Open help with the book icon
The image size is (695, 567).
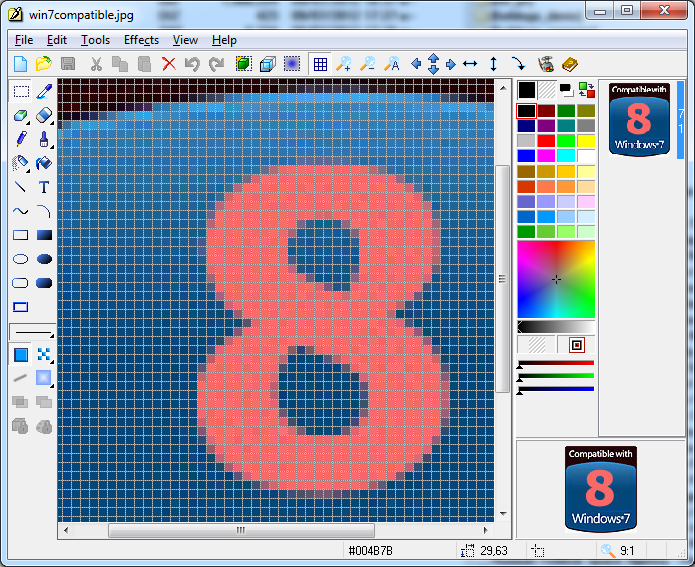click(570, 64)
